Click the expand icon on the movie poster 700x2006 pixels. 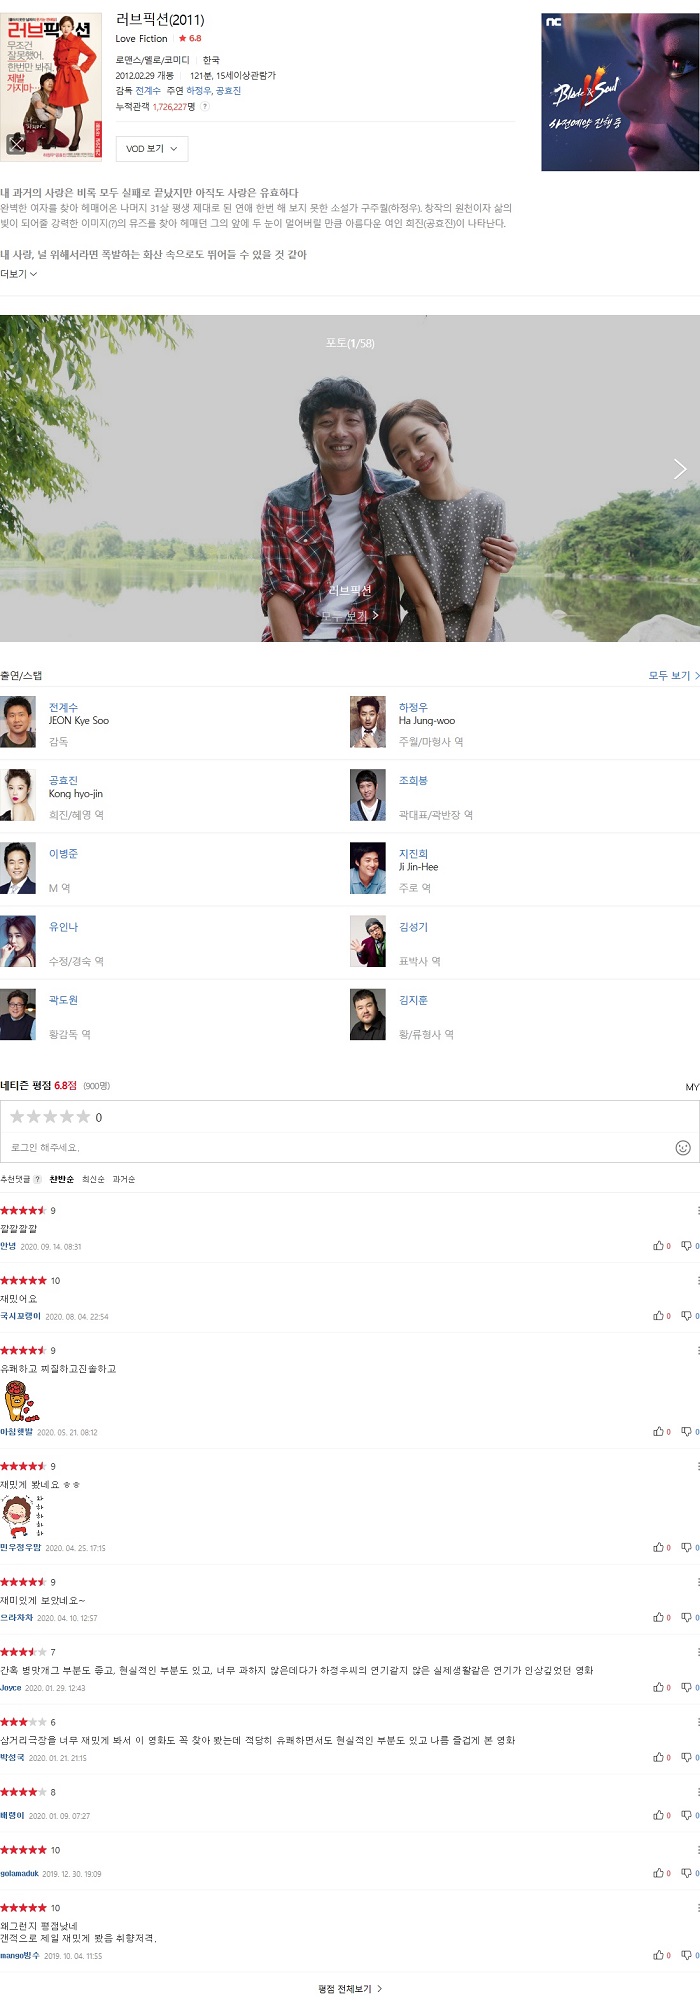tap(16, 145)
